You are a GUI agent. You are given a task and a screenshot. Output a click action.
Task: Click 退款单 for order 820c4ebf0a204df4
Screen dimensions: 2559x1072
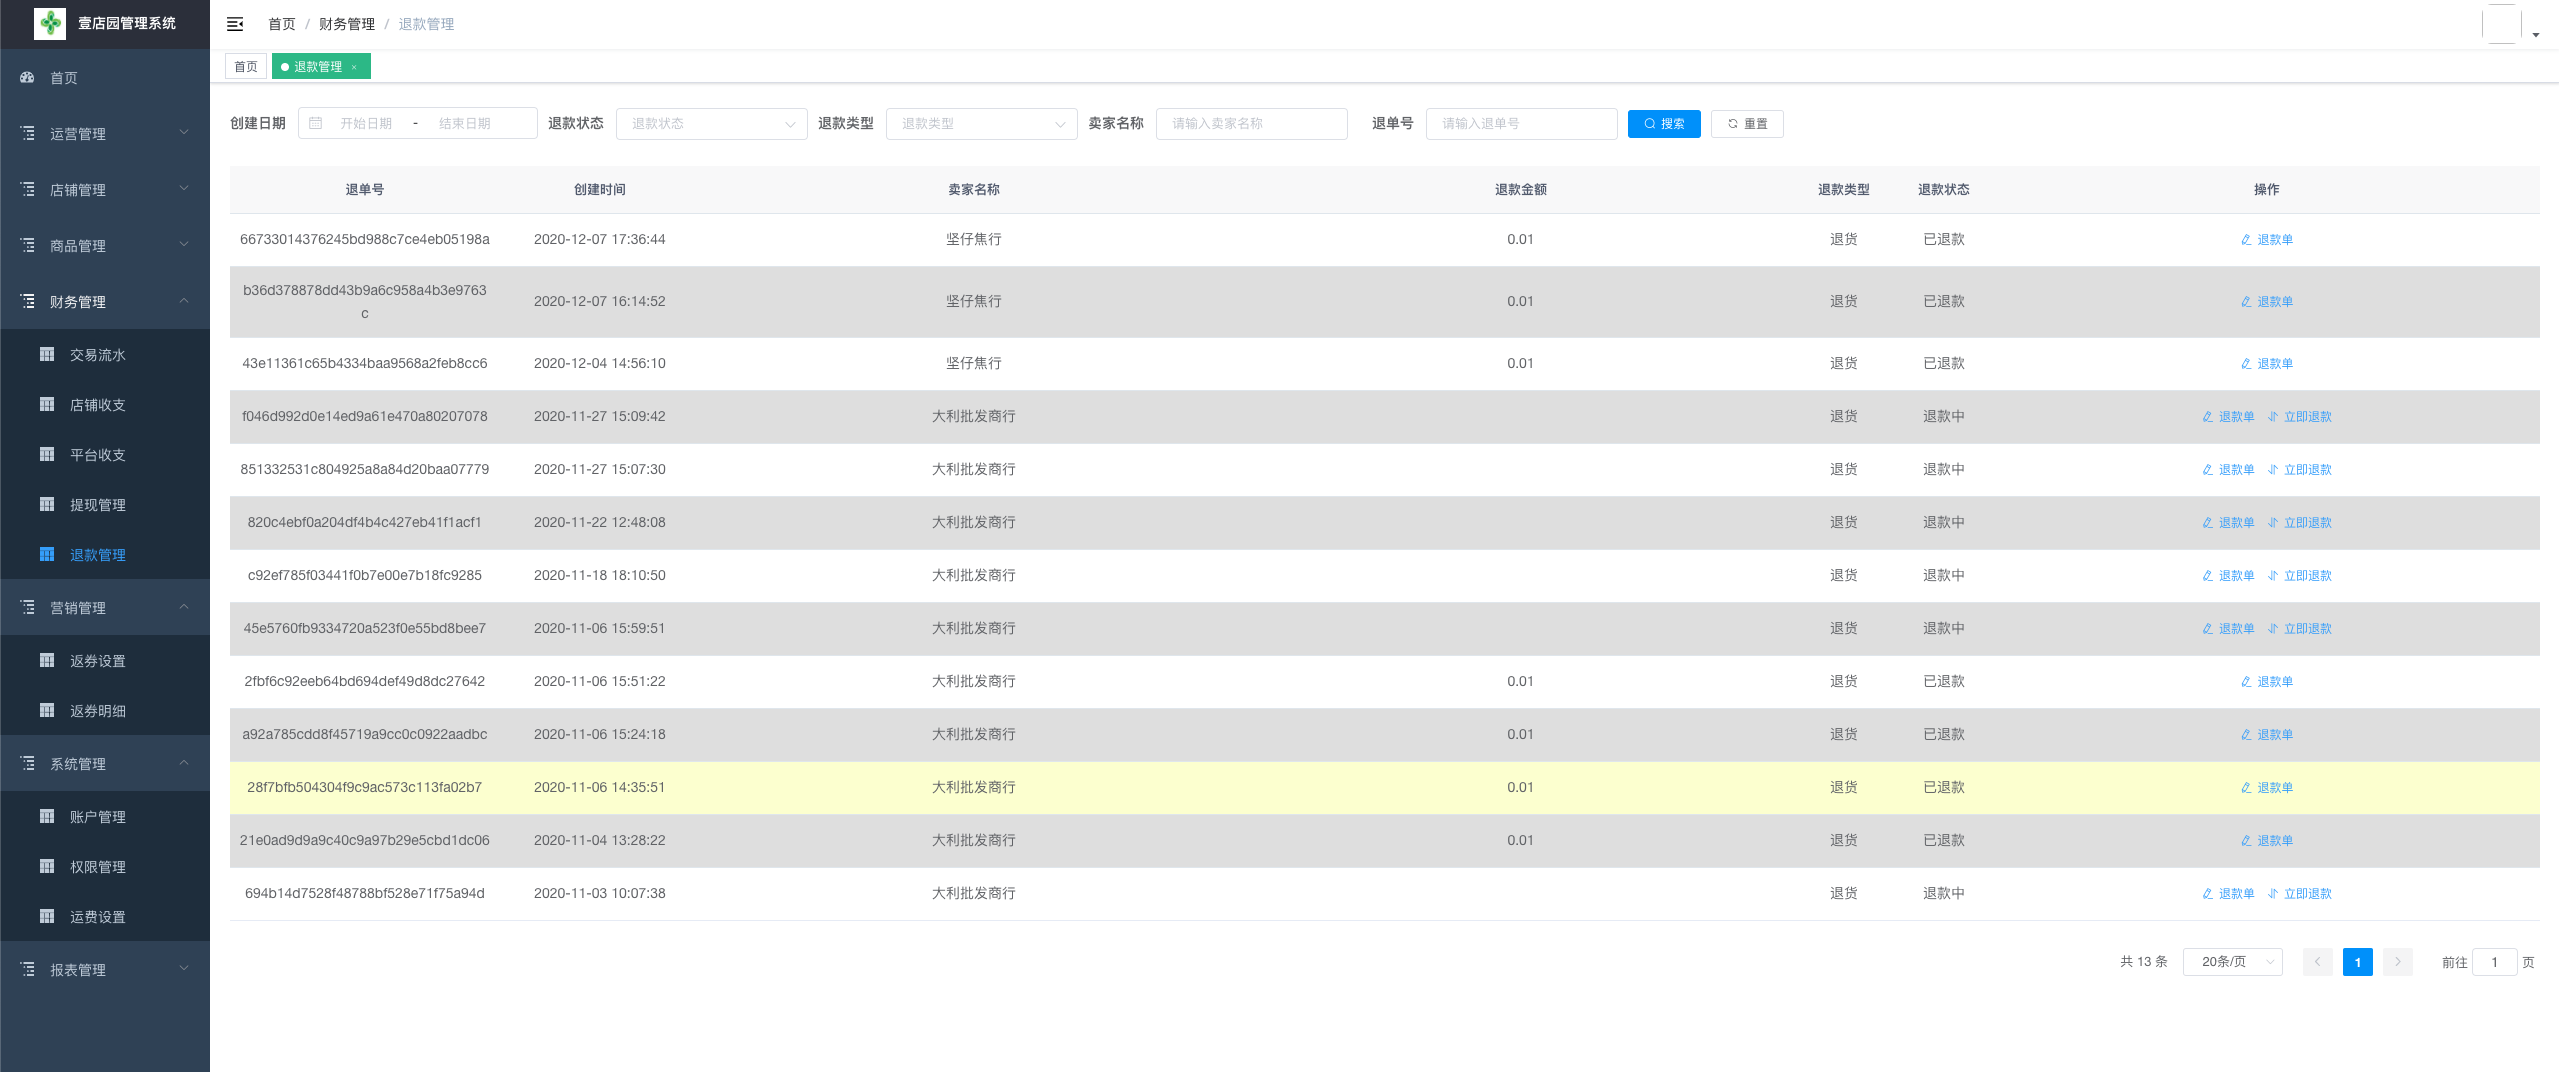tap(2228, 523)
